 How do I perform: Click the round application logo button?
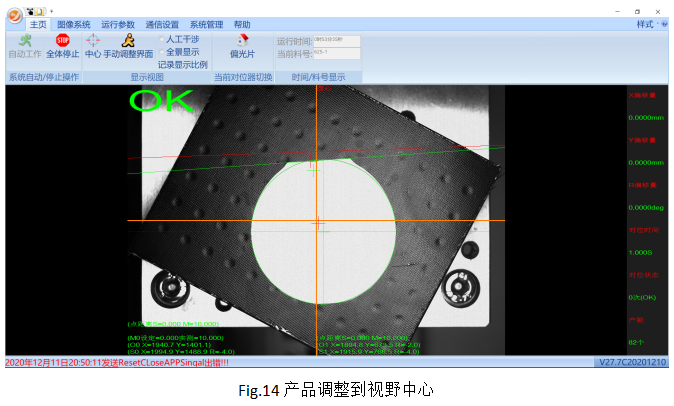14,15
